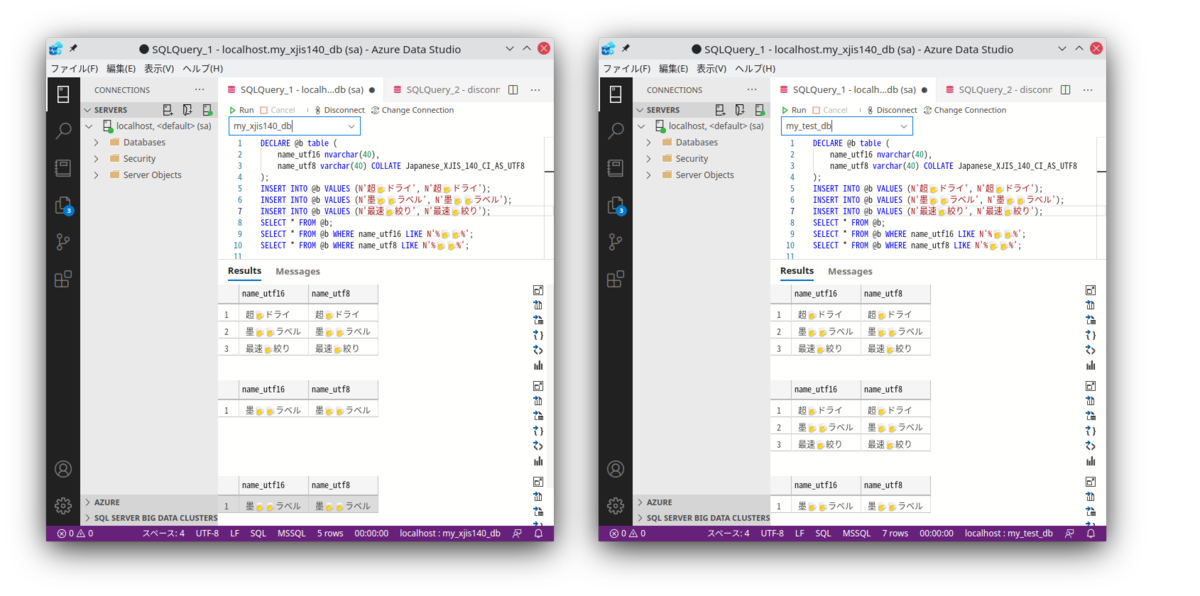The width and height of the screenshot is (1200, 596).
Task: Open Extensions view in right window
Action: tap(616, 279)
